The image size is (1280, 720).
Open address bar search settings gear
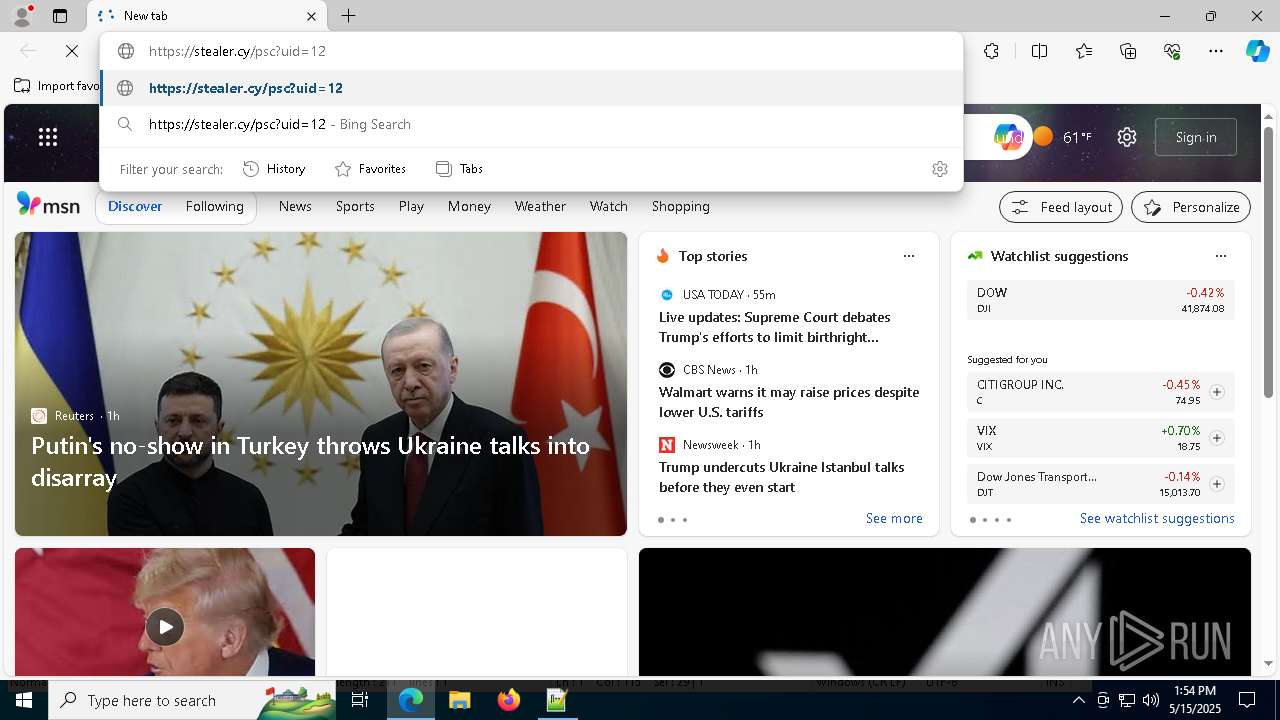pyautogui.click(x=939, y=169)
